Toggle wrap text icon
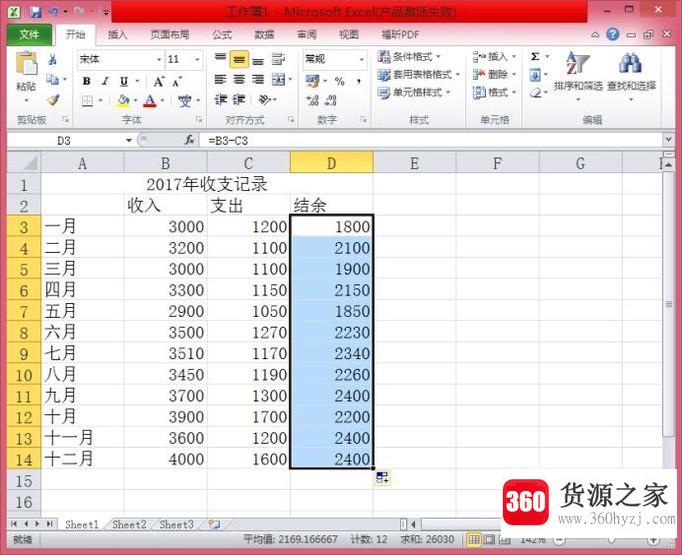Viewport: 682px width, 555px height. pyautogui.click(x=278, y=59)
